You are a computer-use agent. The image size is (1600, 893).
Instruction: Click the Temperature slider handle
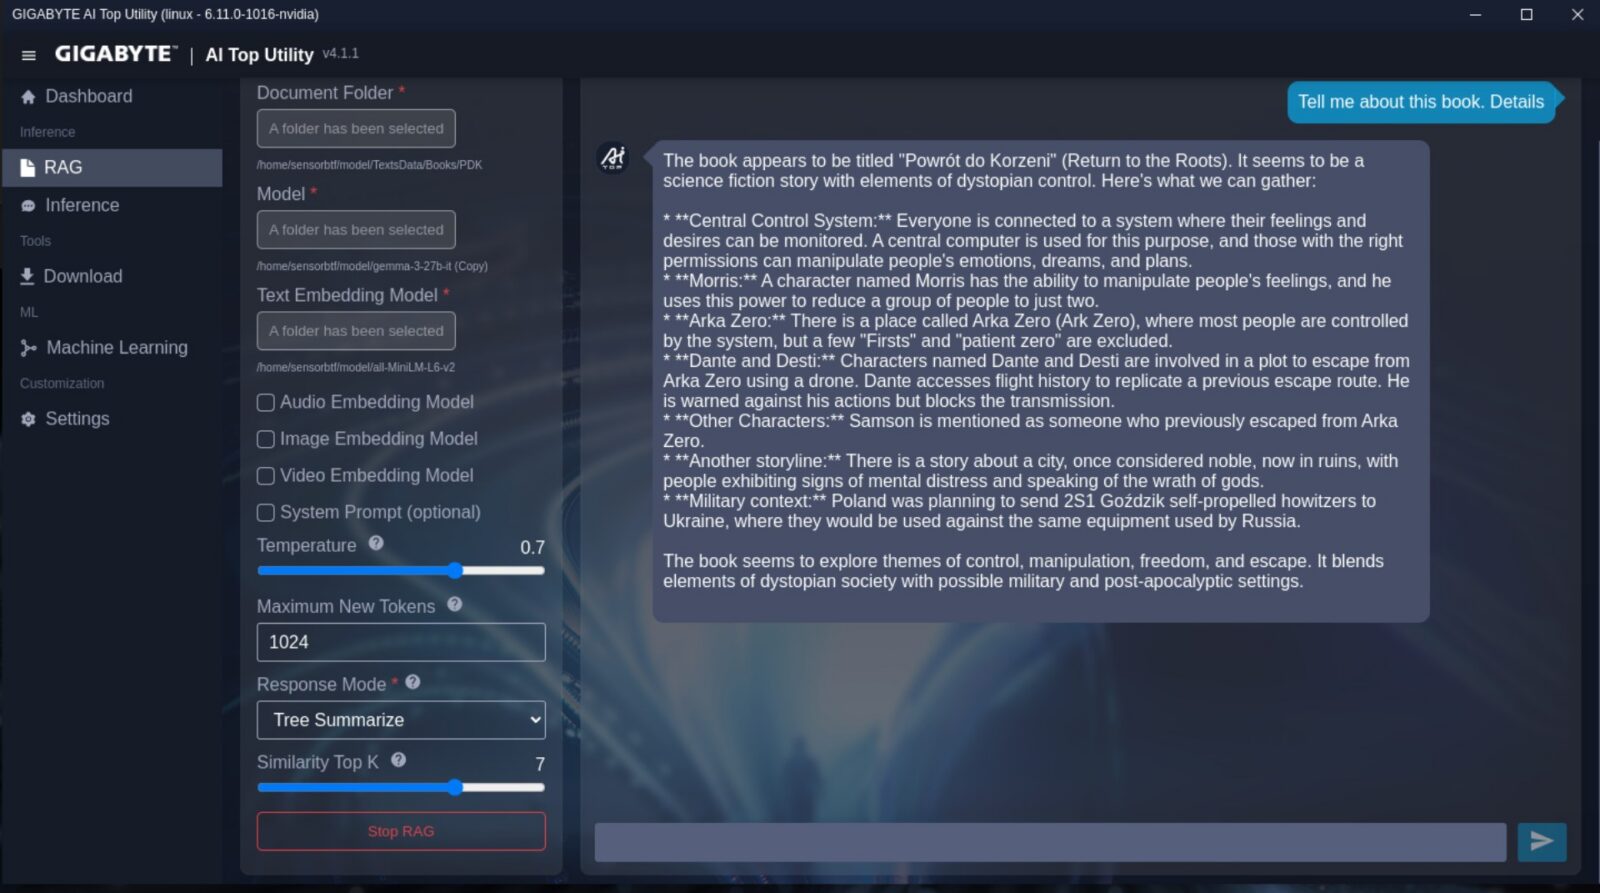[x=455, y=570]
